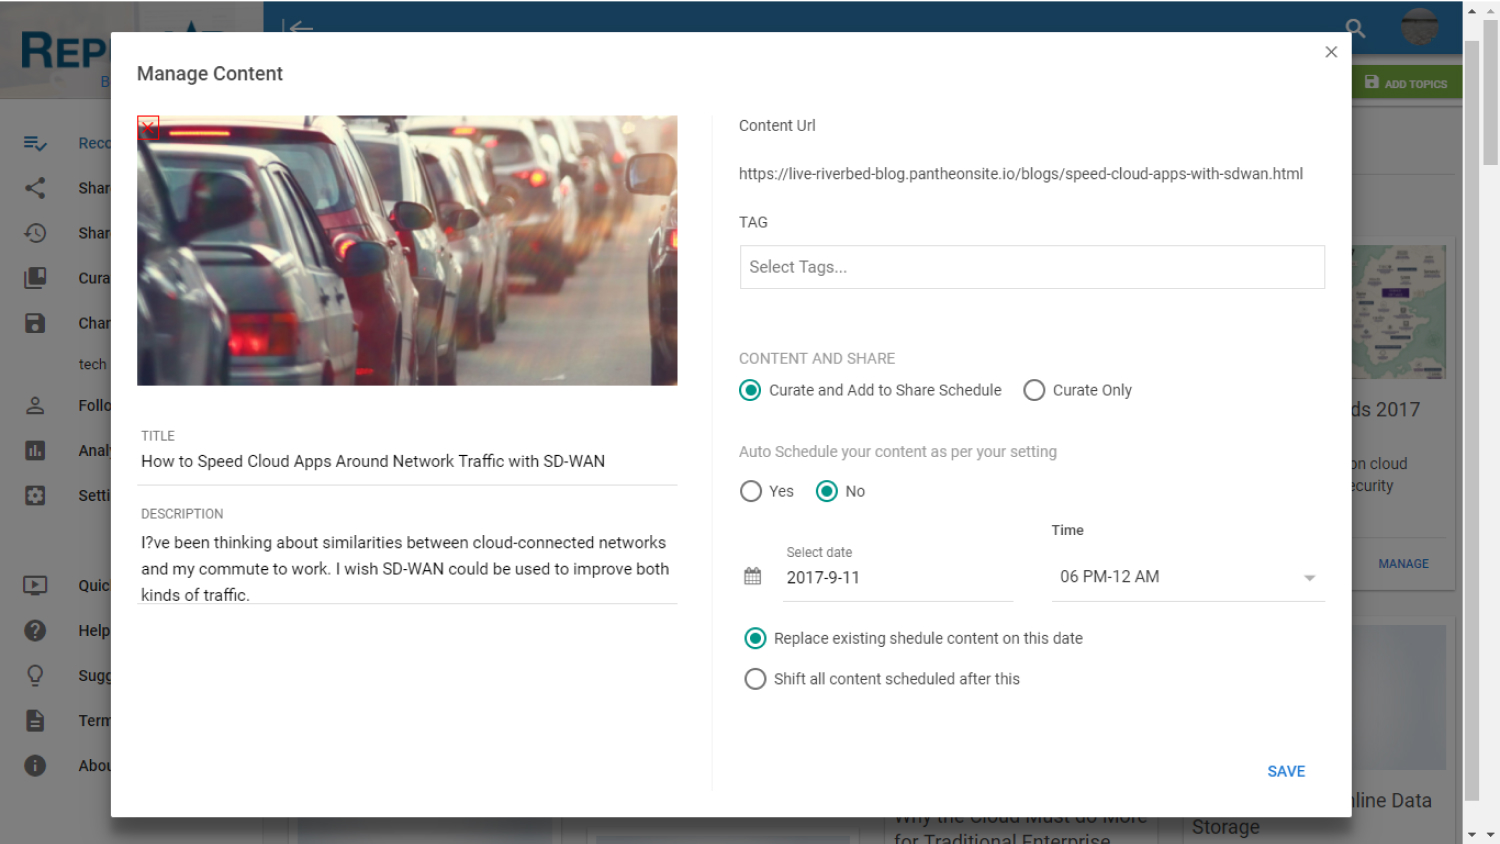
Task: Click the about info sidebar icon
Action: pyautogui.click(x=35, y=765)
